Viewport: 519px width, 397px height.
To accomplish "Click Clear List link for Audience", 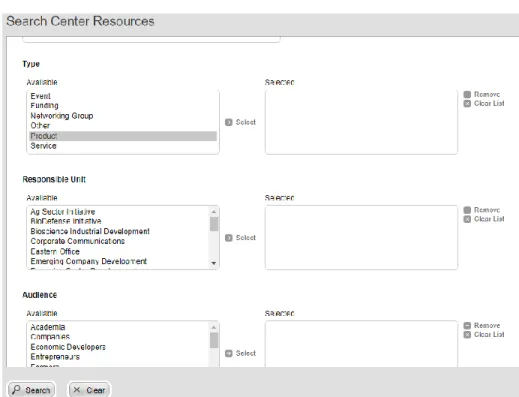I will [489, 335].
